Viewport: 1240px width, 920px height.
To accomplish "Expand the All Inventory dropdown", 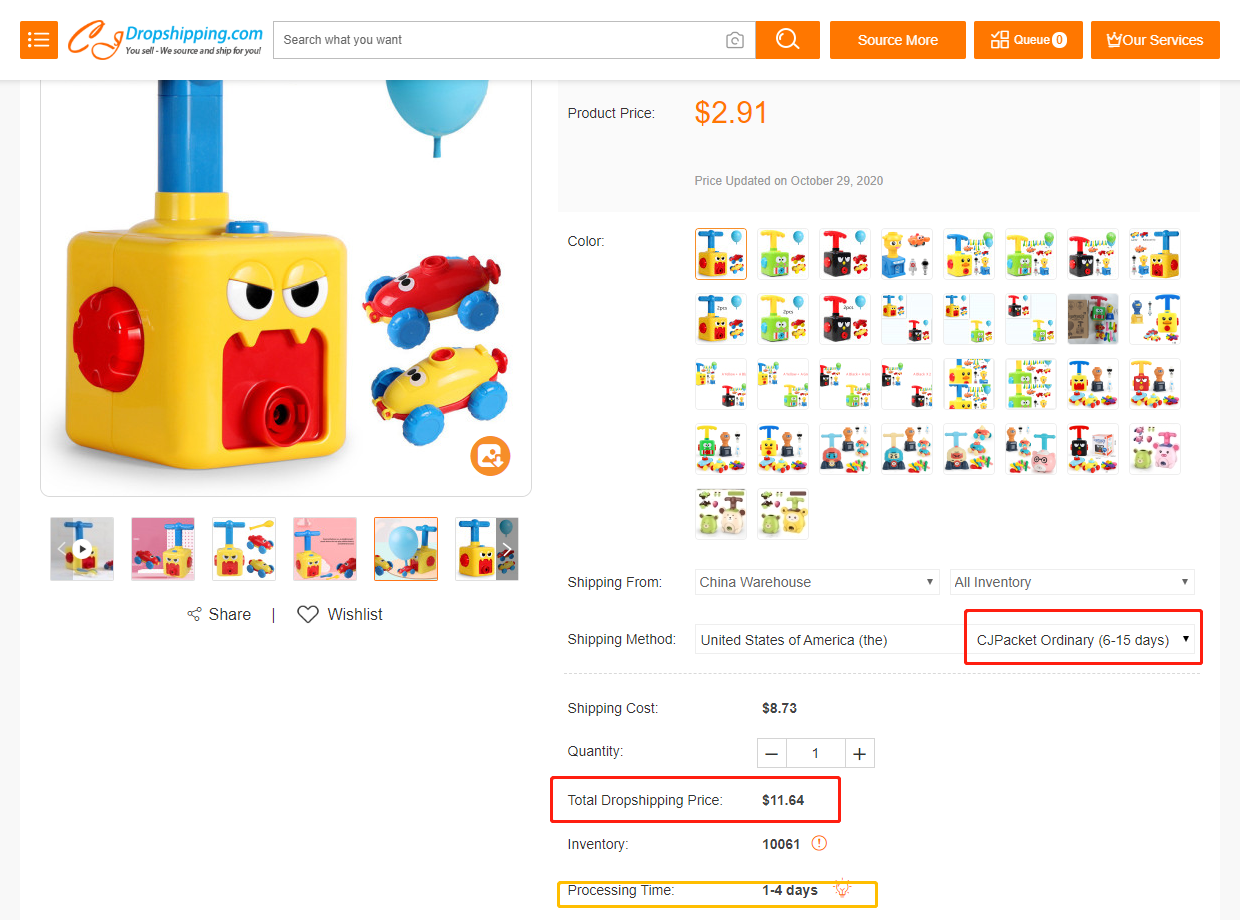I will [1071, 582].
